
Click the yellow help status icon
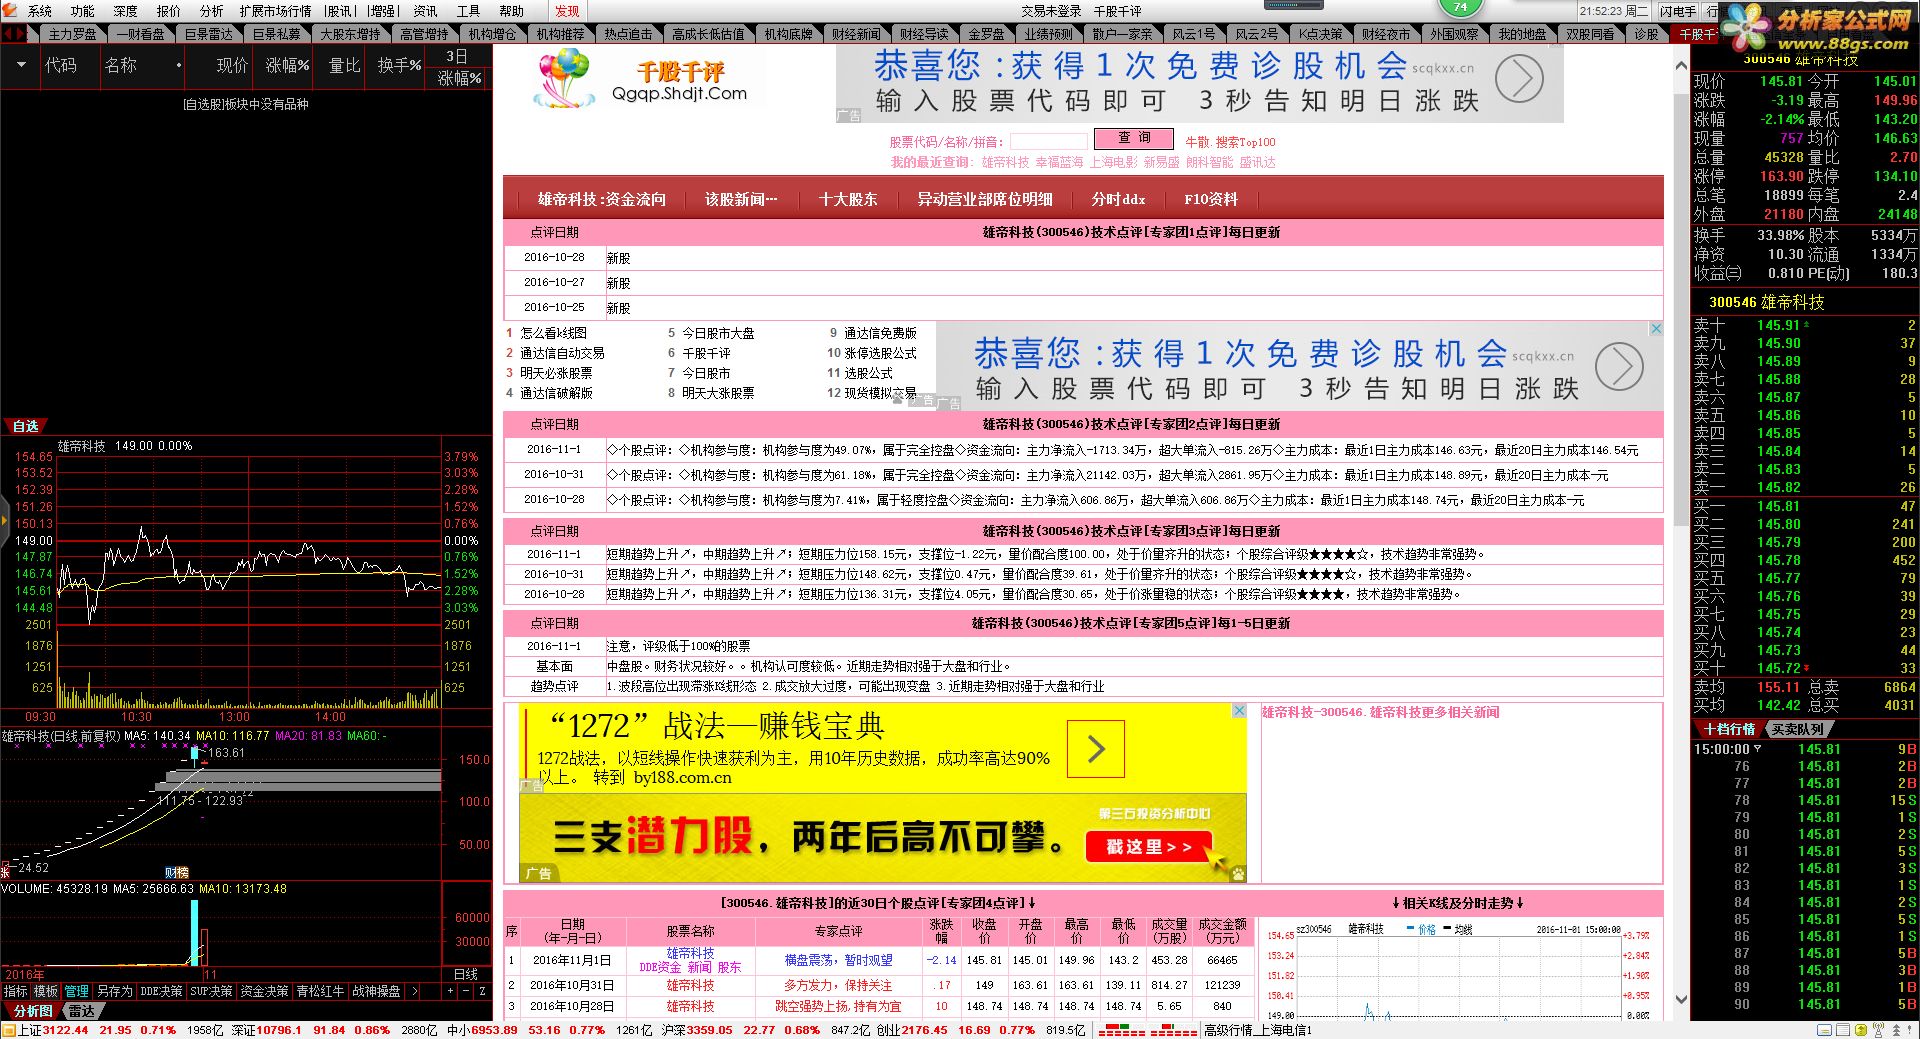[1860, 1030]
